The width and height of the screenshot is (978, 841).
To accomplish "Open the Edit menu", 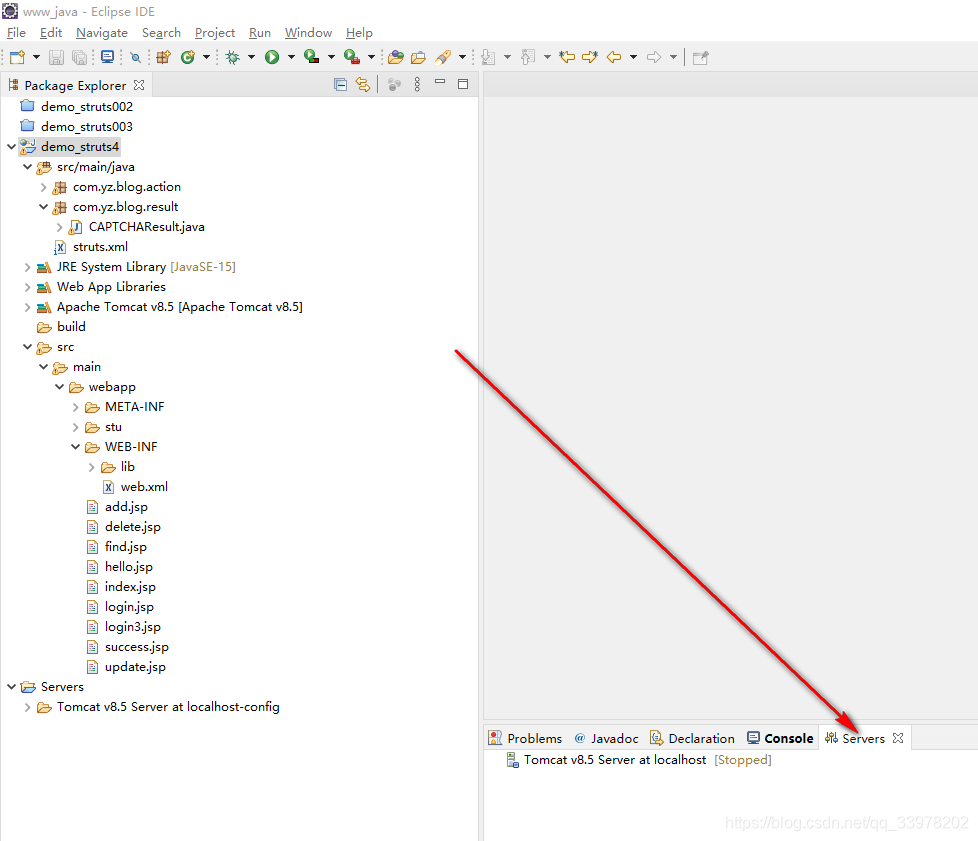I will (51, 32).
